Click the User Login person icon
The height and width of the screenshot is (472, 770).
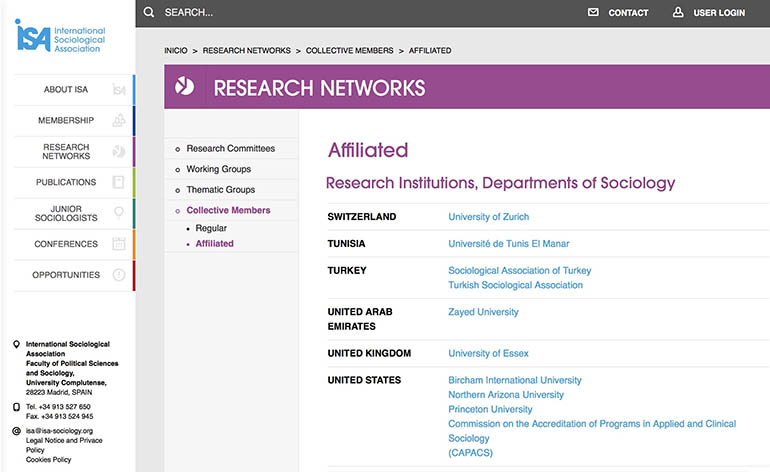pyautogui.click(x=678, y=12)
